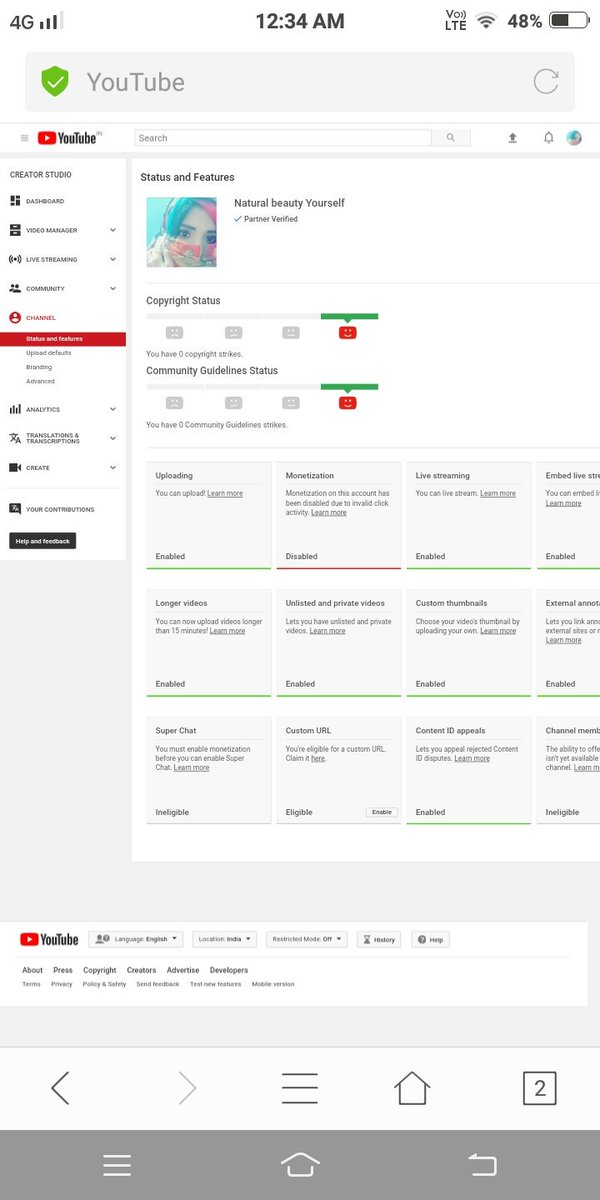Screen dimensions: 600x1200
Task: Click the footer Help button
Action: coord(431,939)
